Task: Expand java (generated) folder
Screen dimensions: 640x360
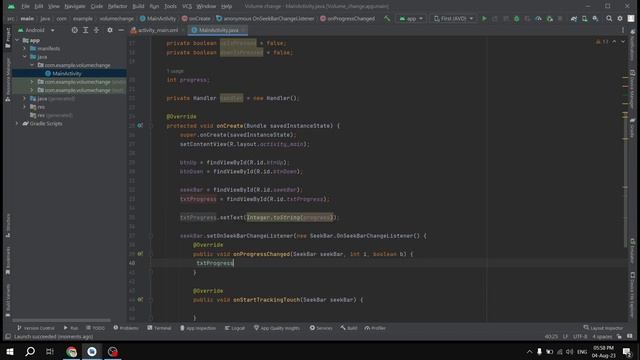Action: 24,98
